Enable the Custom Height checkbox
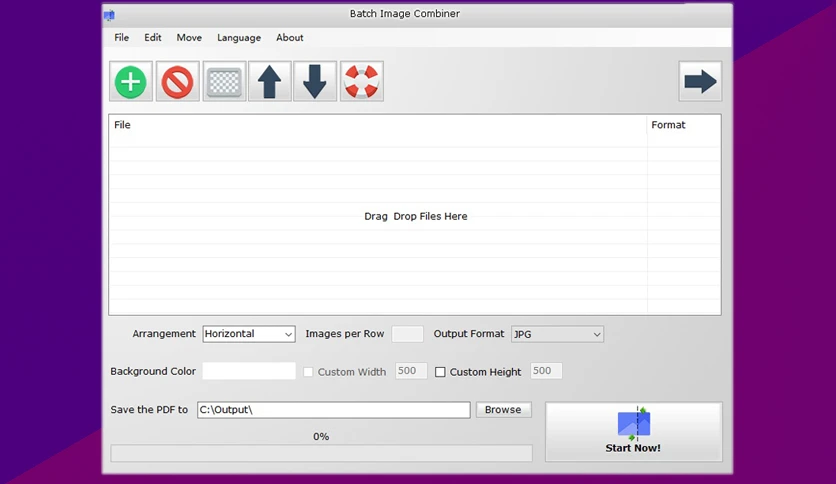Viewport: 836px width, 484px height. (440, 372)
